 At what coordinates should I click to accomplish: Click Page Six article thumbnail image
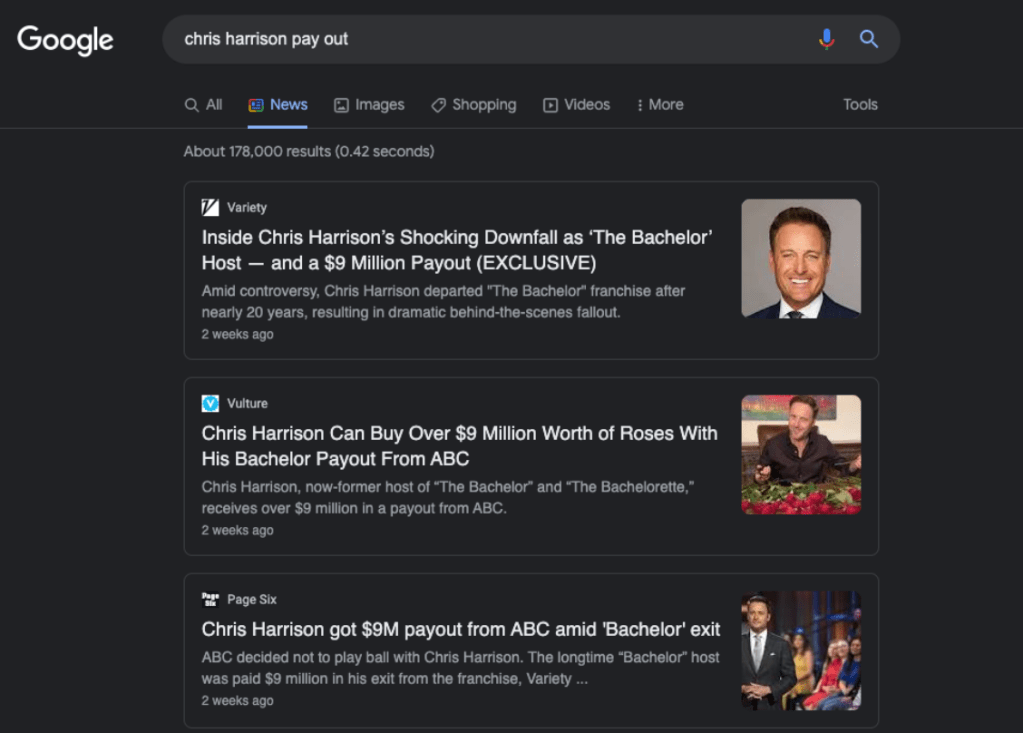(x=800, y=650)
